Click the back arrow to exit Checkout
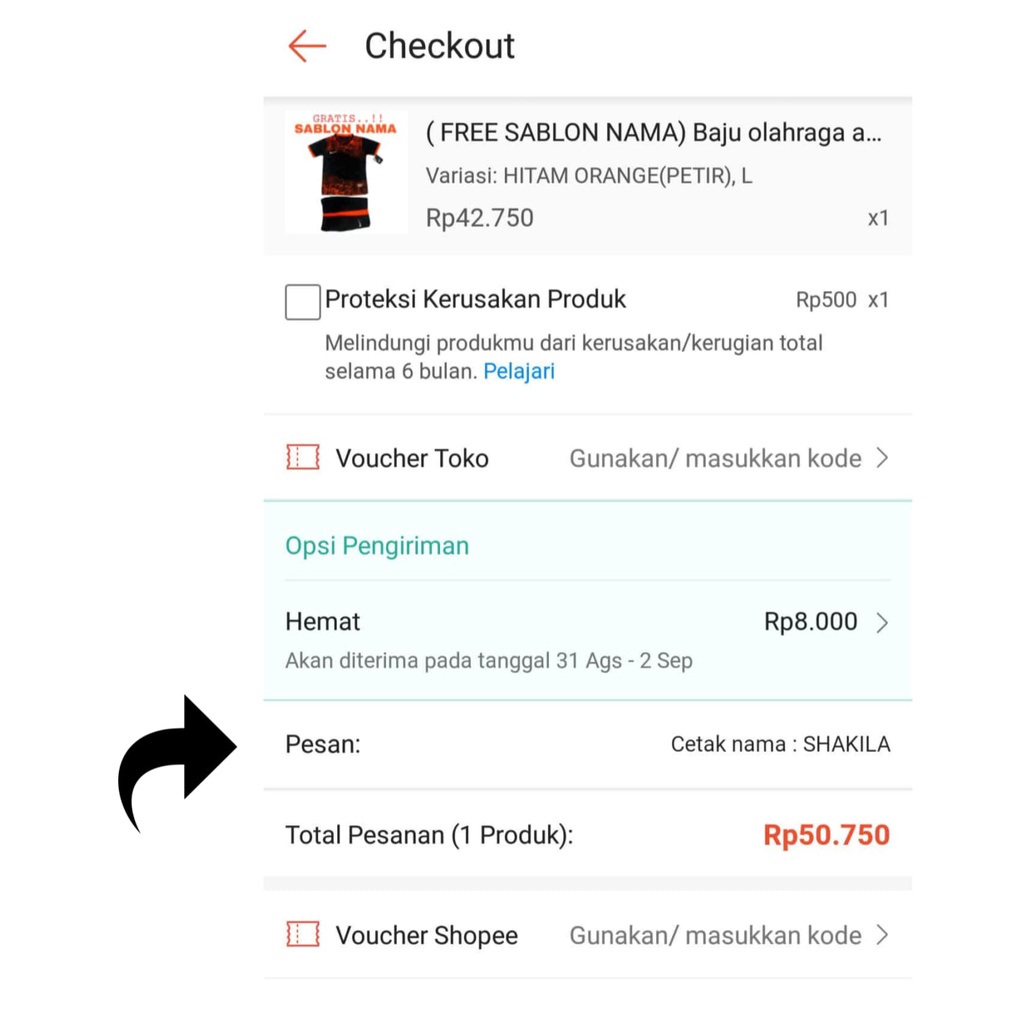This screenshot has width=1024, height=1024. pyautogui.click(x=306, y=45)
